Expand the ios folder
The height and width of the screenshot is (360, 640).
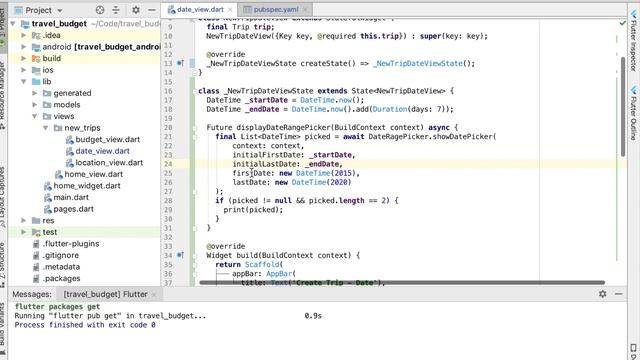24,70
